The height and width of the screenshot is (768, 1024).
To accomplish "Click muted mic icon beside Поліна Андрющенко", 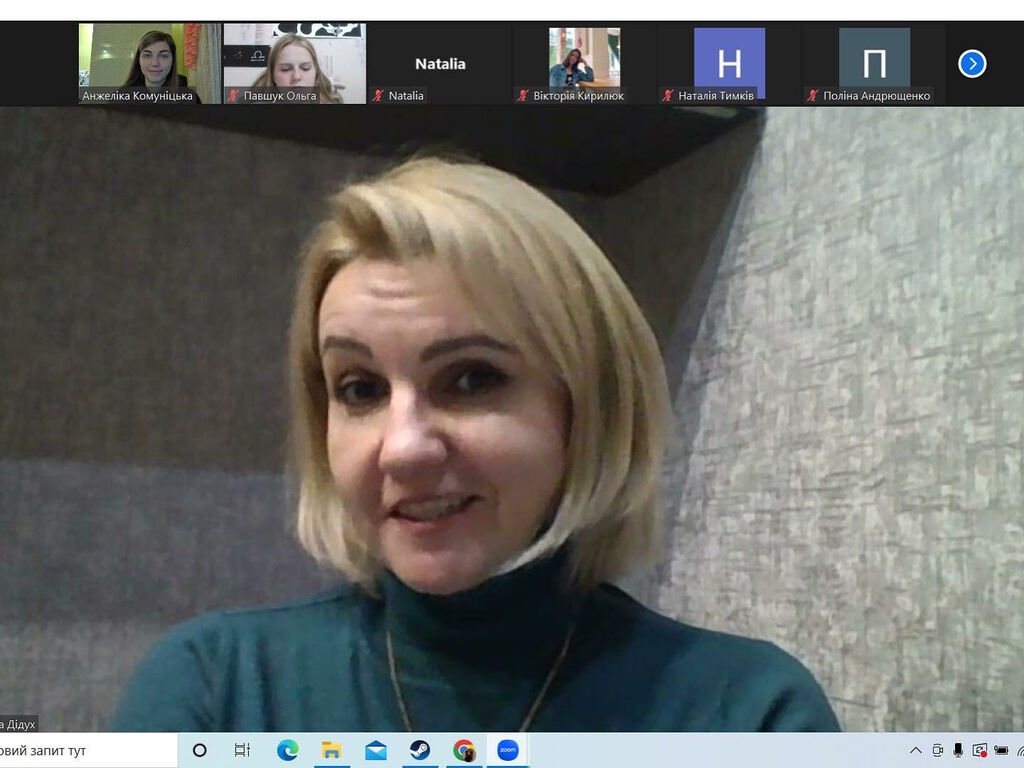I will point(813,96).
